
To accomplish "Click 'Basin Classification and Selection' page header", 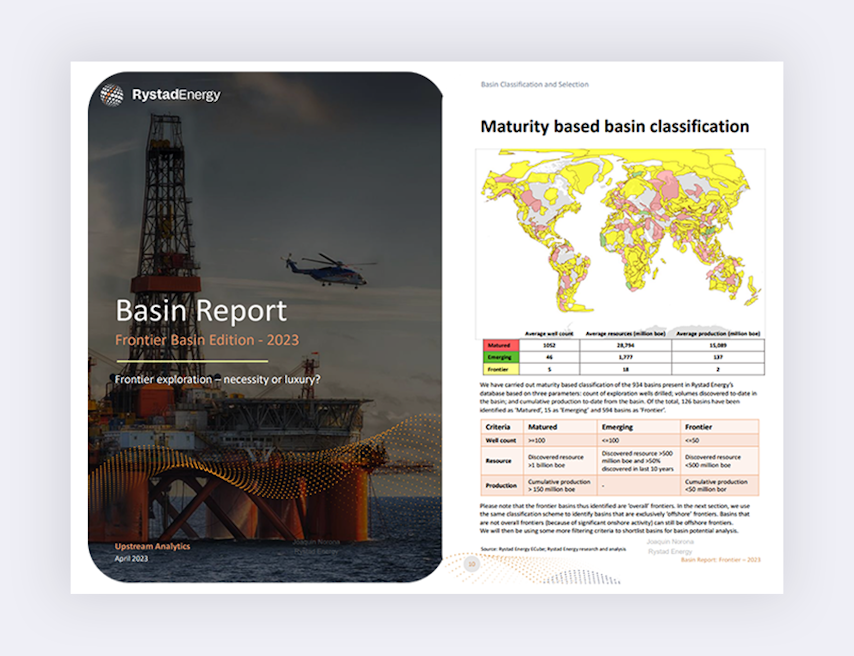I will [x=534, y=84].
